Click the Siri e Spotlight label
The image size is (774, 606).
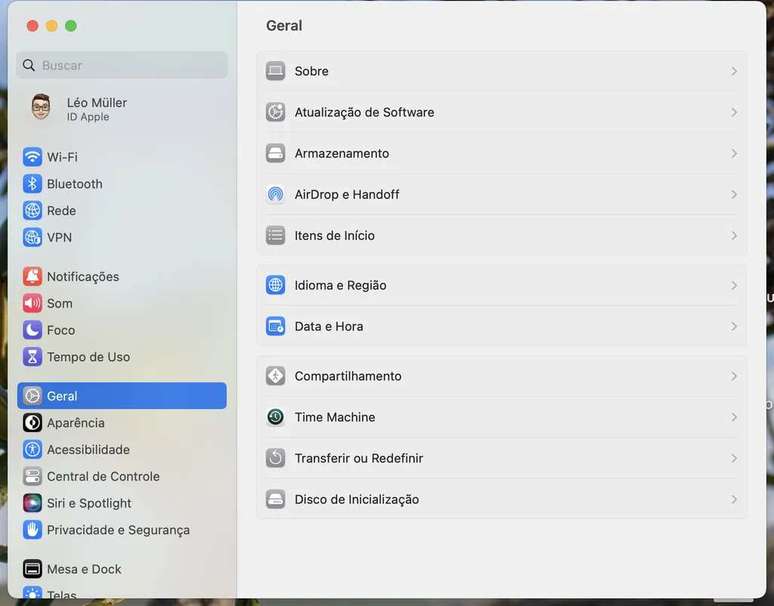89,503
